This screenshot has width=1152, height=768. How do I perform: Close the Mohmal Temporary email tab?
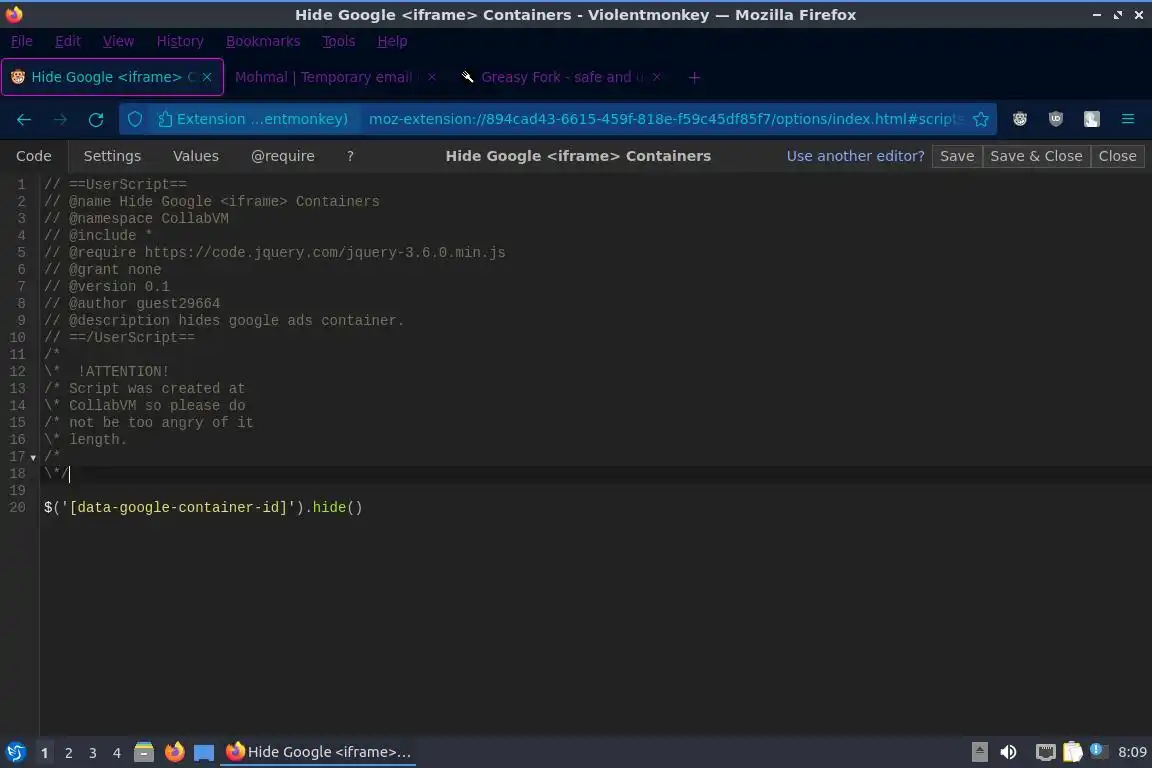432,77
